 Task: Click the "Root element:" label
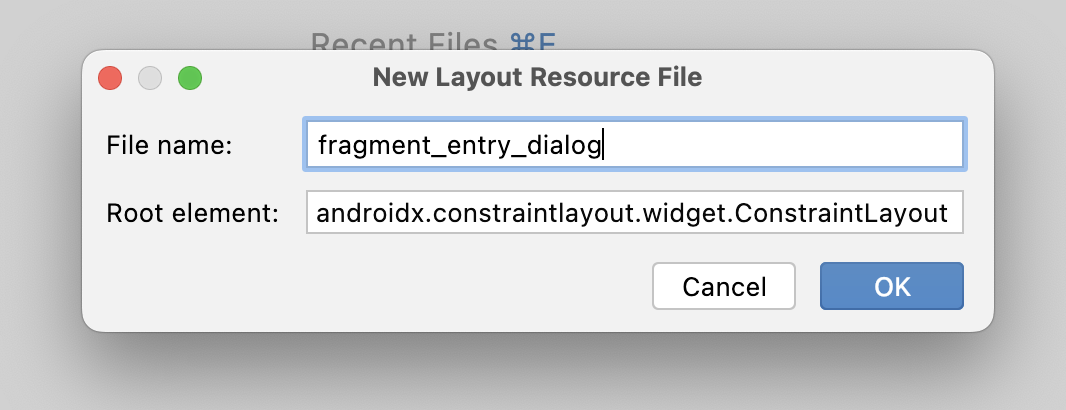coord(192,212)
